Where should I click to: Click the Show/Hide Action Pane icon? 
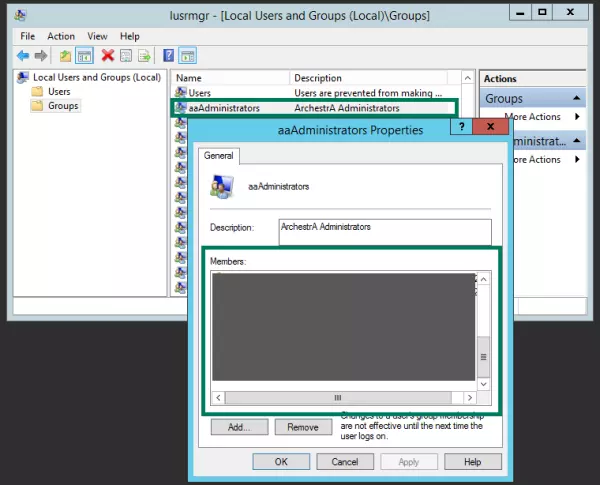188,55
